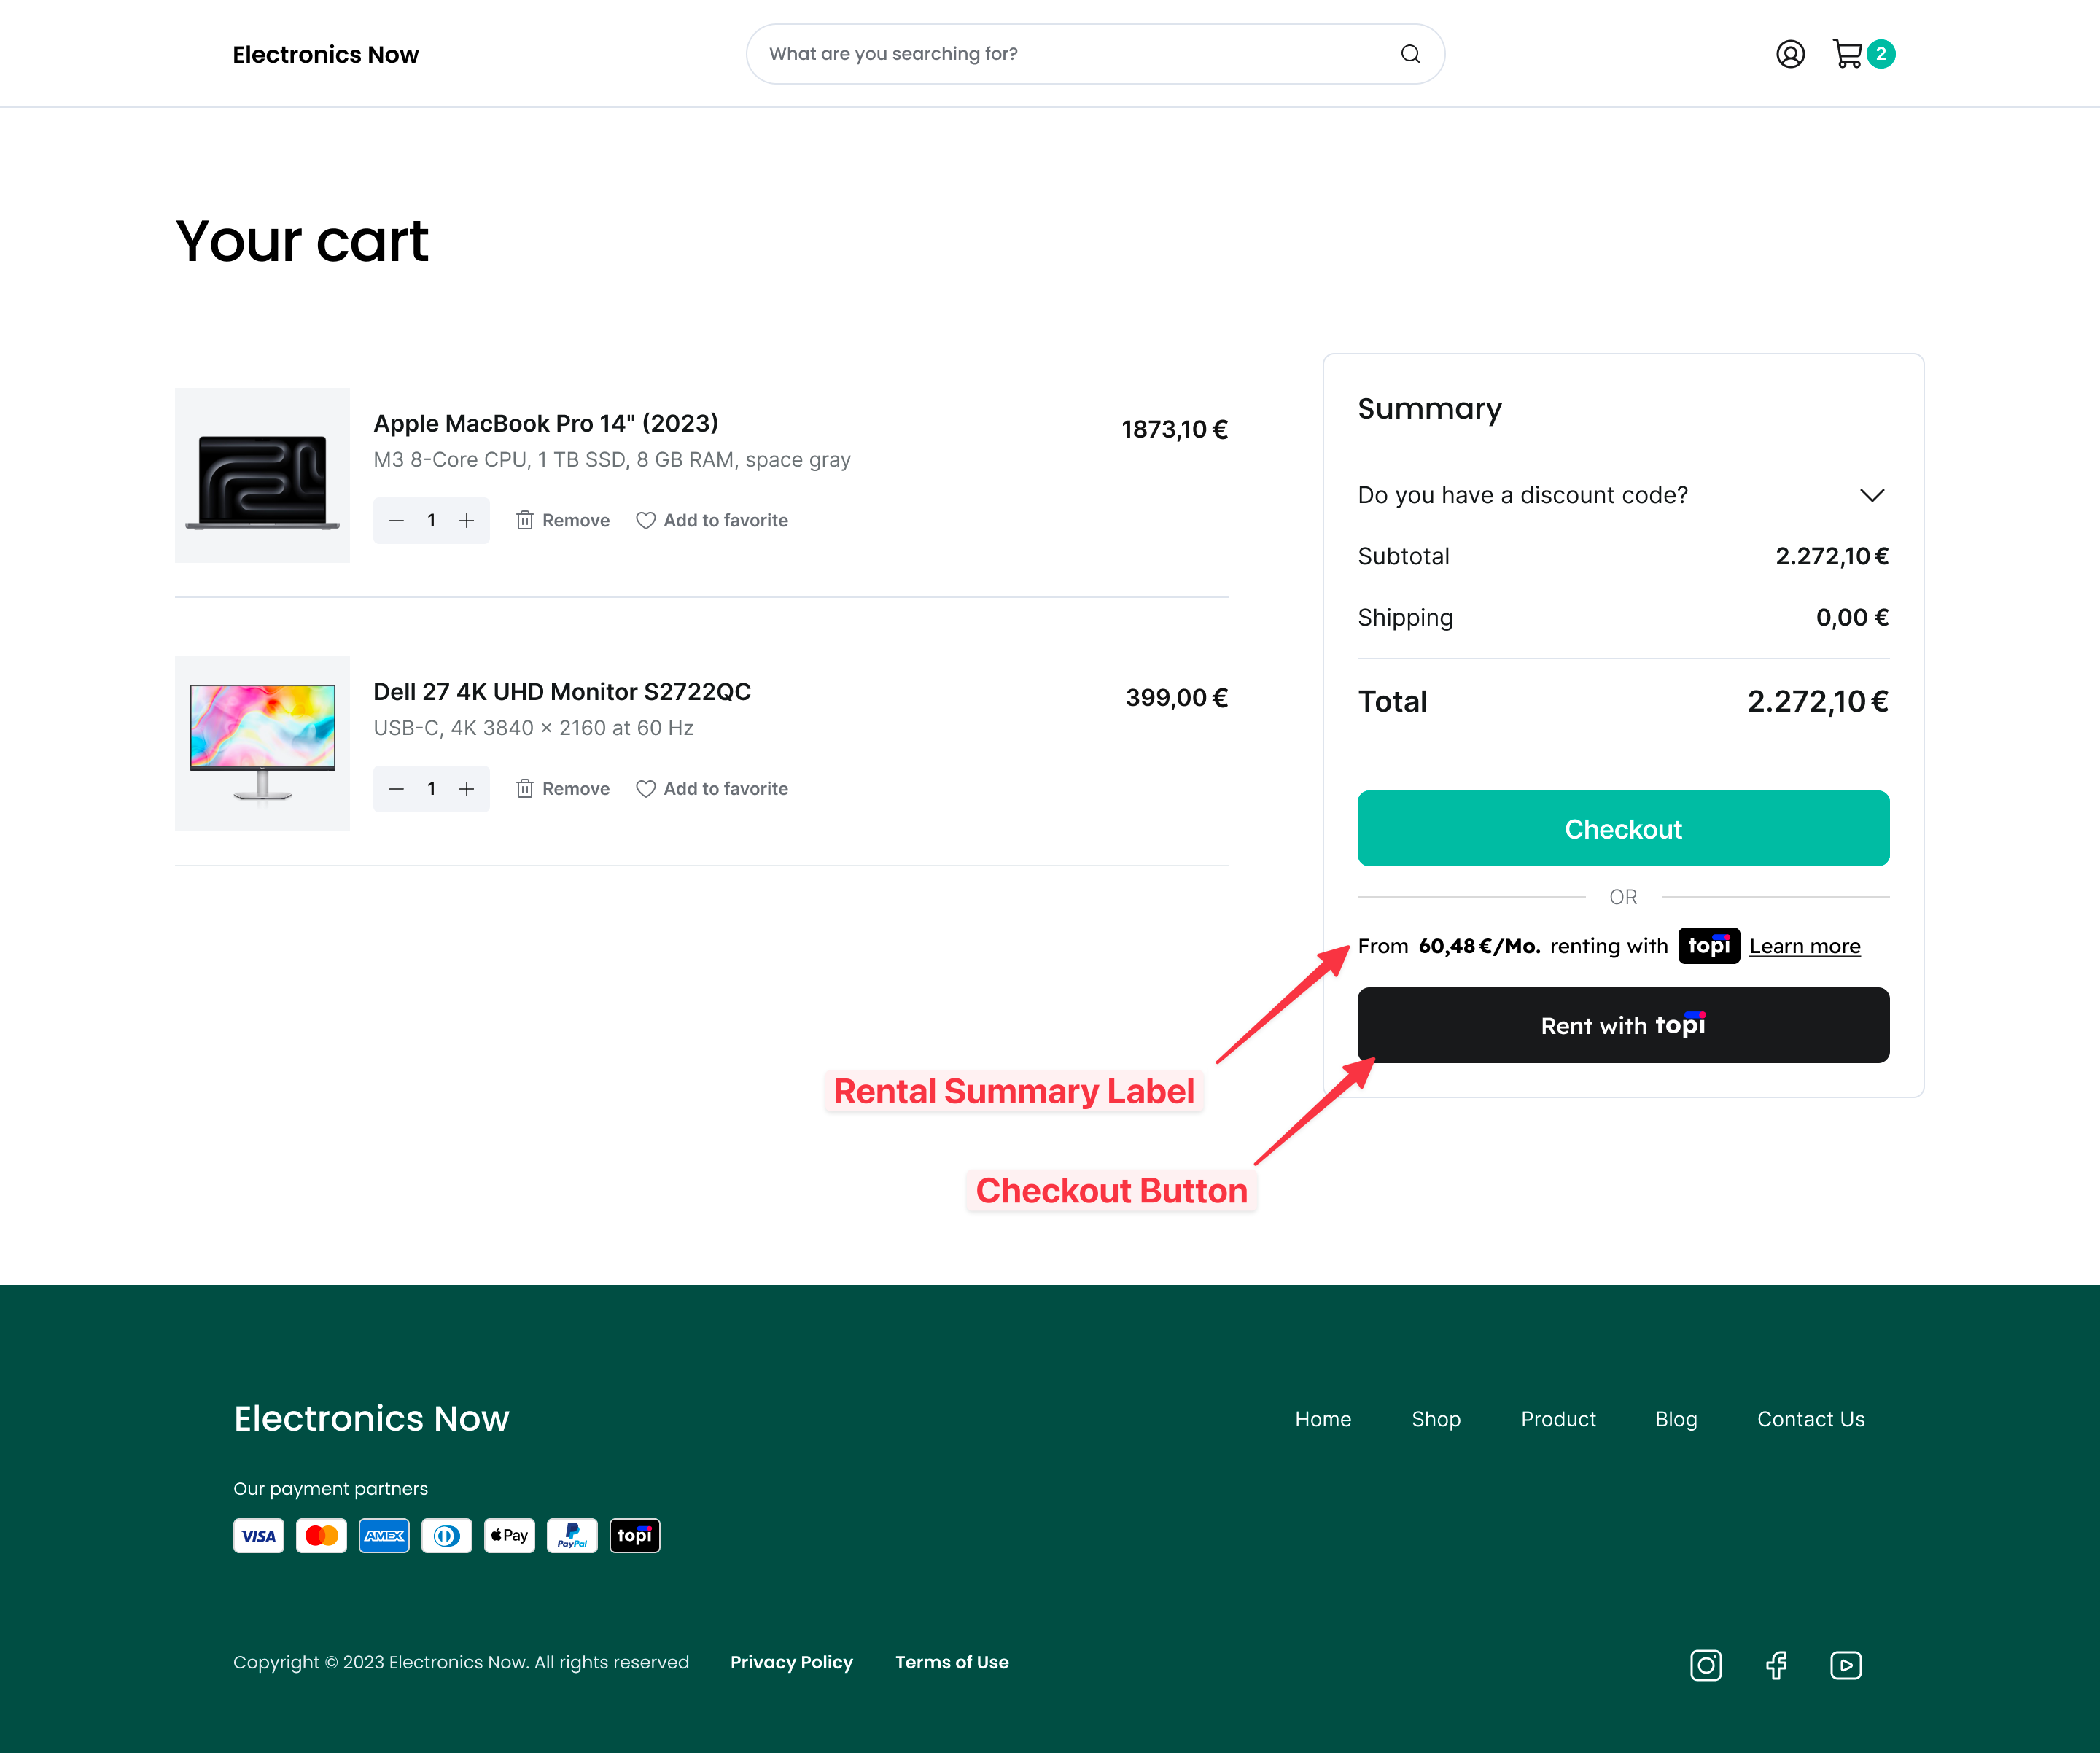Viewport: 2100px width, 1753px height.
Task: Increase MacBook Pro quantity with plus
Action: pos(467,520)
